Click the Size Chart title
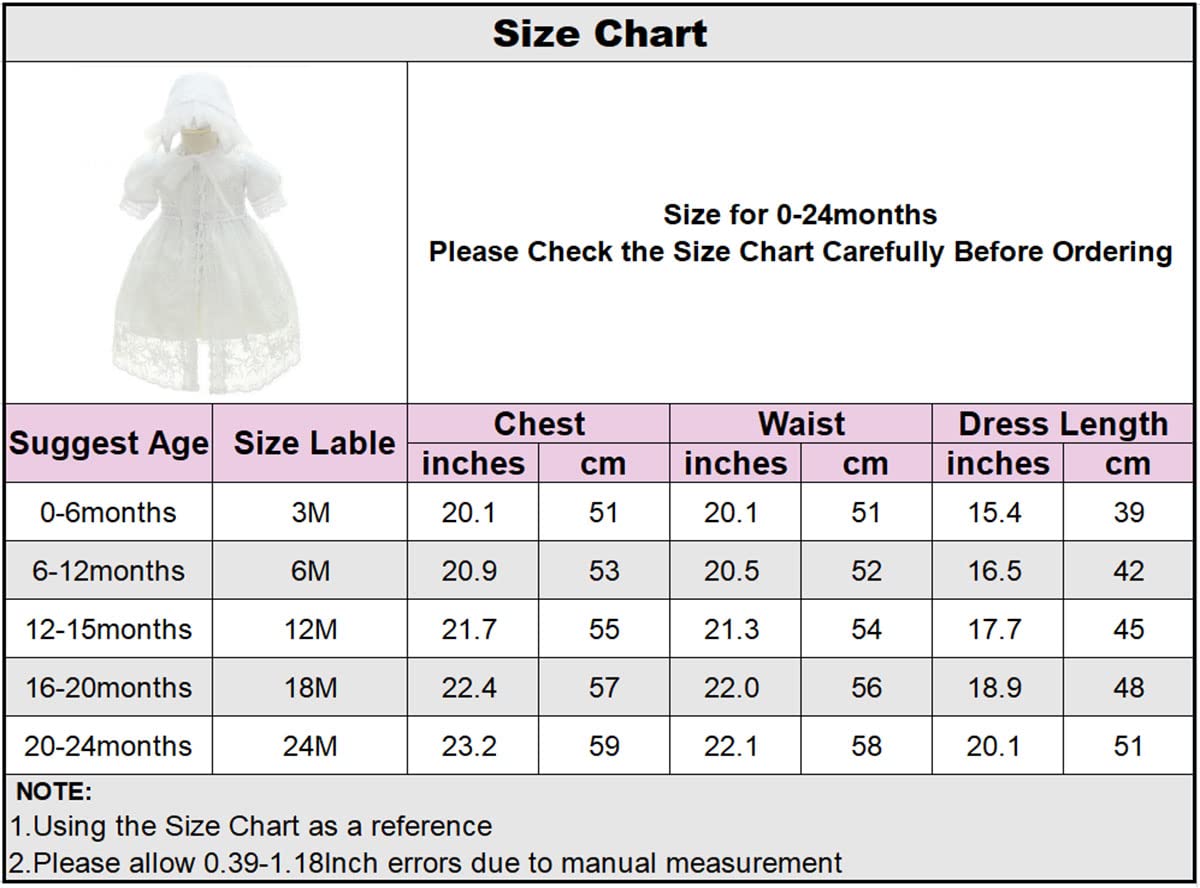 click(598, 32)
